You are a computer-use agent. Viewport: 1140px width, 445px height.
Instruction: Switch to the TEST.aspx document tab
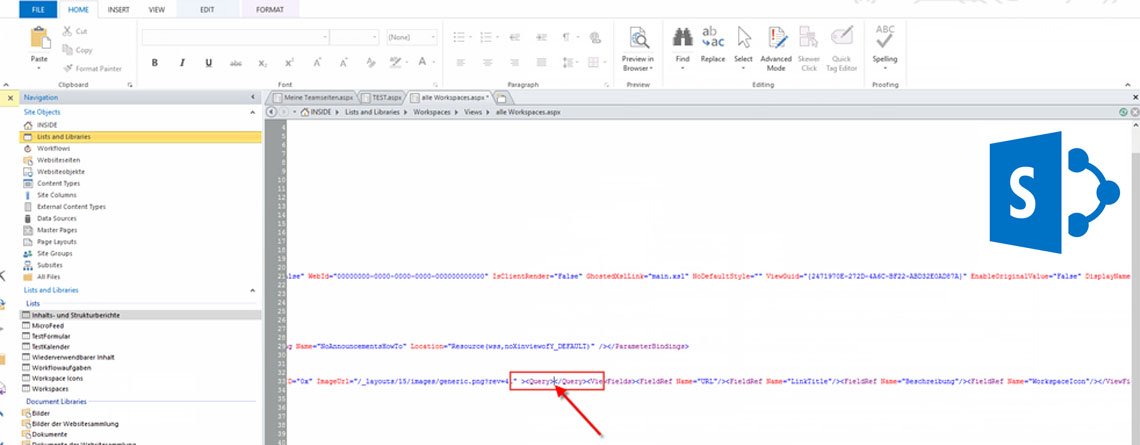click(x=382, y=97)
